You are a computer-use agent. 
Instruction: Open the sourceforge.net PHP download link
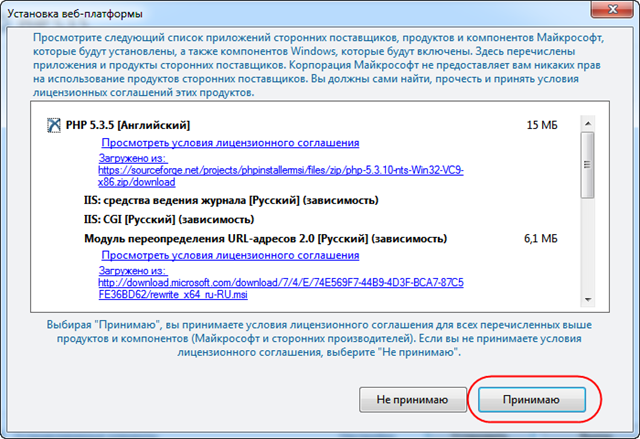(281, 176)
